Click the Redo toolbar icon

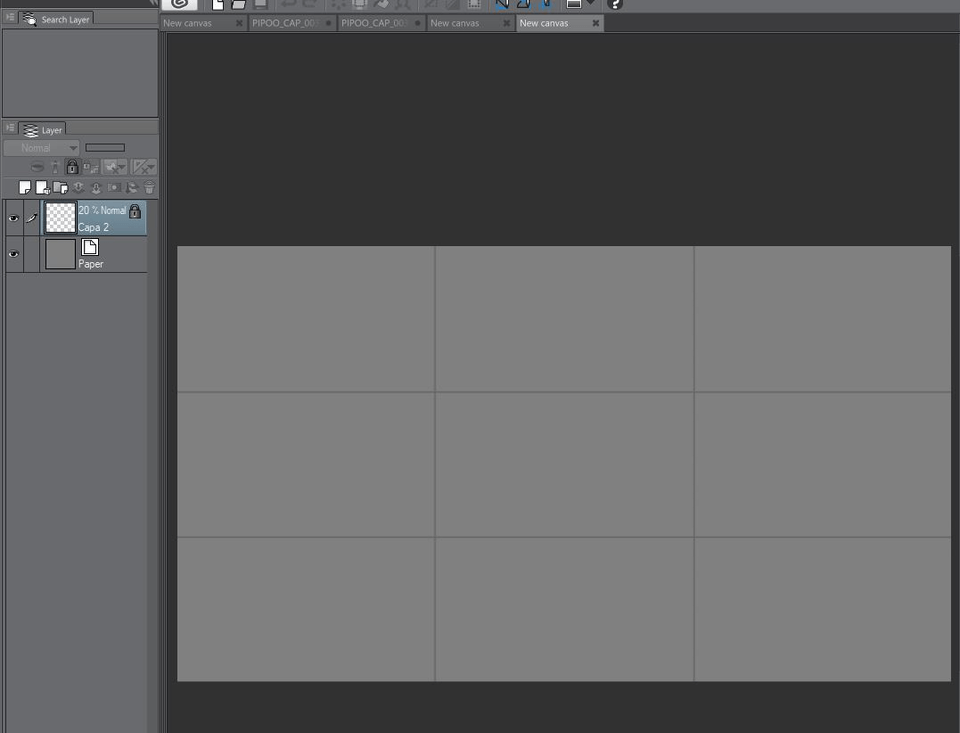pos(310,4)
